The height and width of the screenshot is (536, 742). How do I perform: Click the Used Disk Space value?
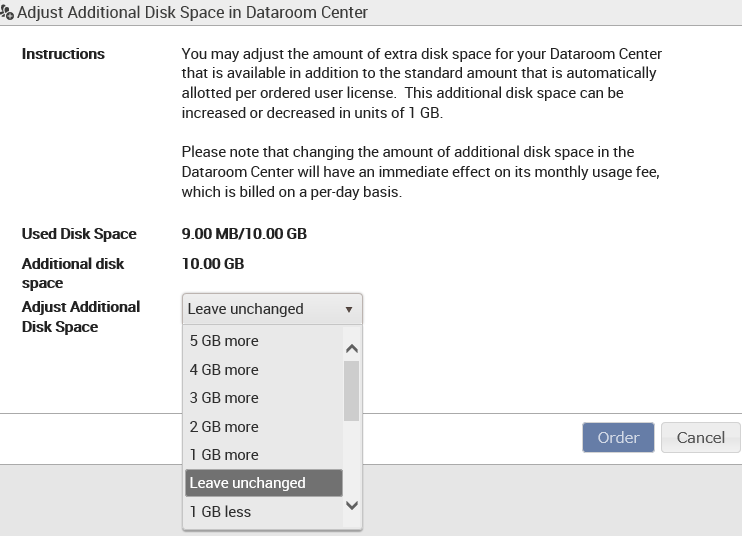[244, 234]
